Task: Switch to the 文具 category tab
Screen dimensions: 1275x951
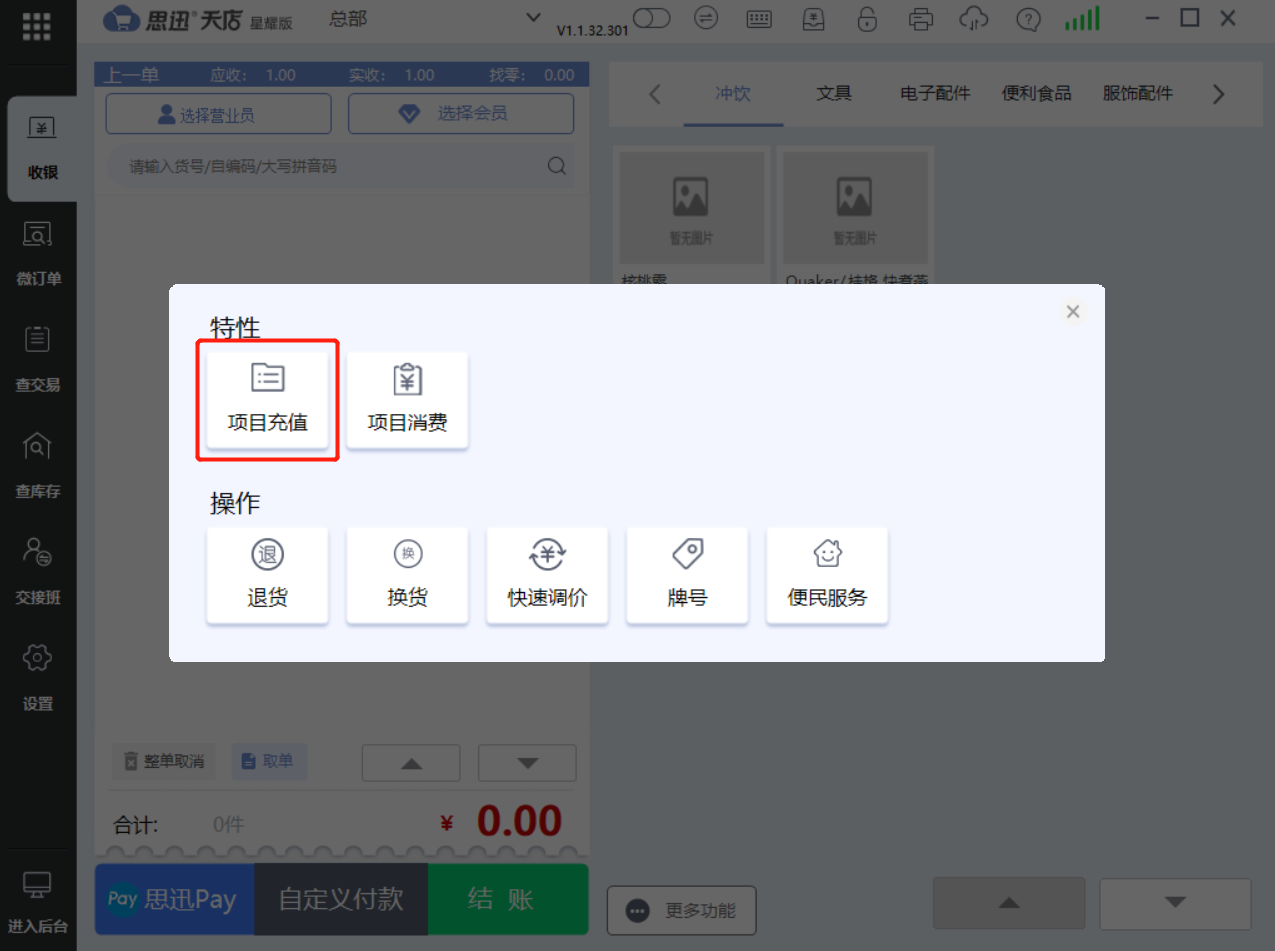Action: coord(834,93)
